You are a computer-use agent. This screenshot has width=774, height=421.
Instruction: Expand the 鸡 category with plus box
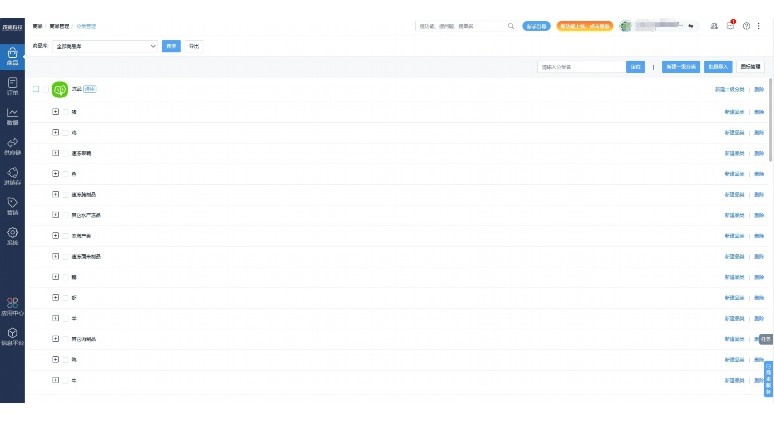coord(55,132)
